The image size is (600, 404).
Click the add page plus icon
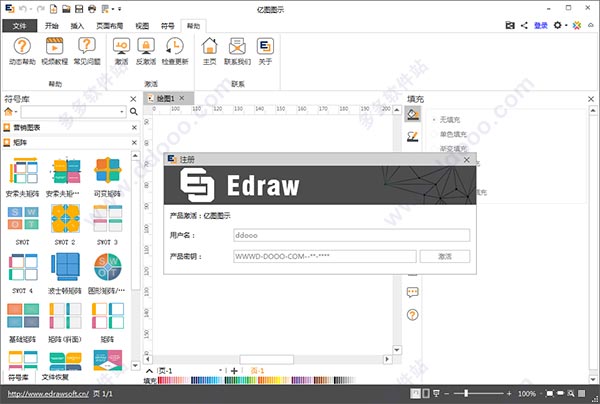pyautogui.click(x=234, y=370)
